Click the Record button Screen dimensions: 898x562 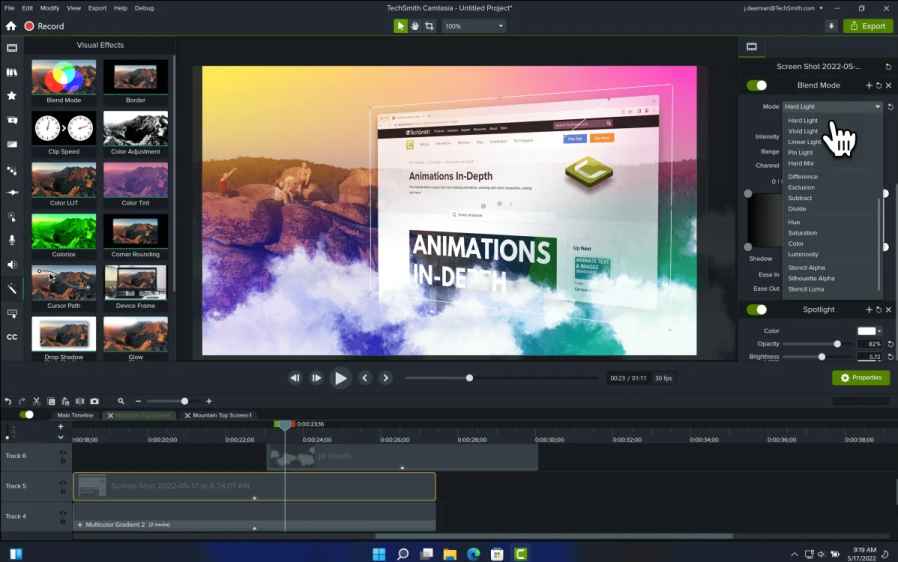click(x=44, y=26)
